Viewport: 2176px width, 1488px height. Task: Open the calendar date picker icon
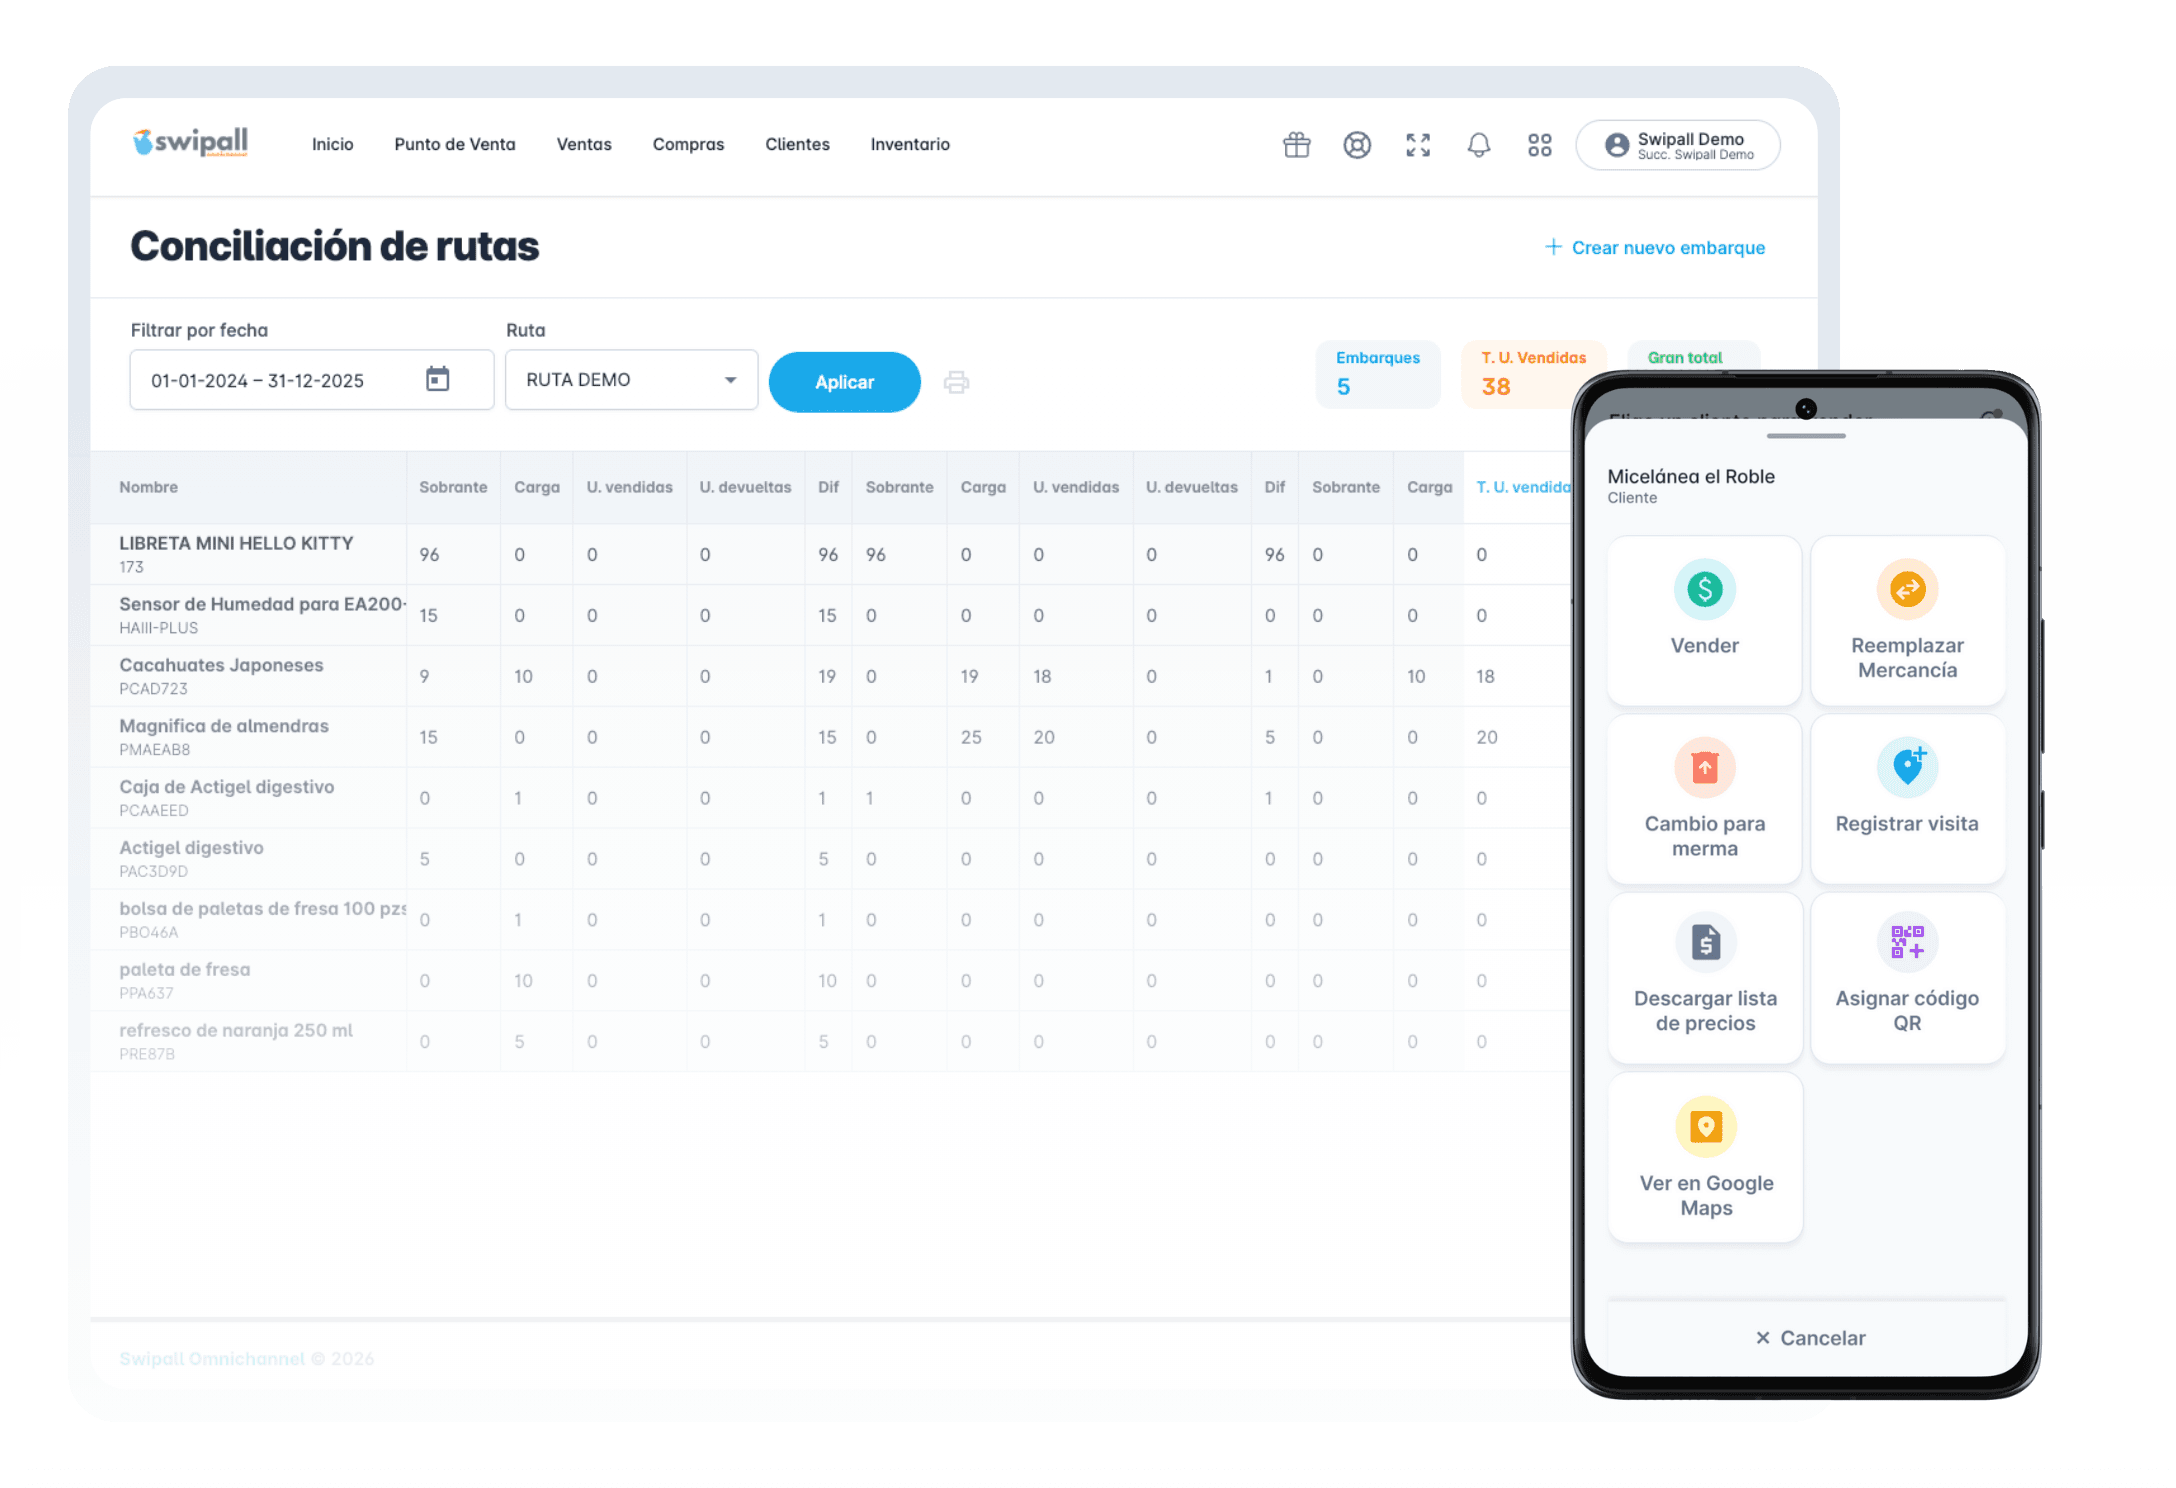click(437, 379)
